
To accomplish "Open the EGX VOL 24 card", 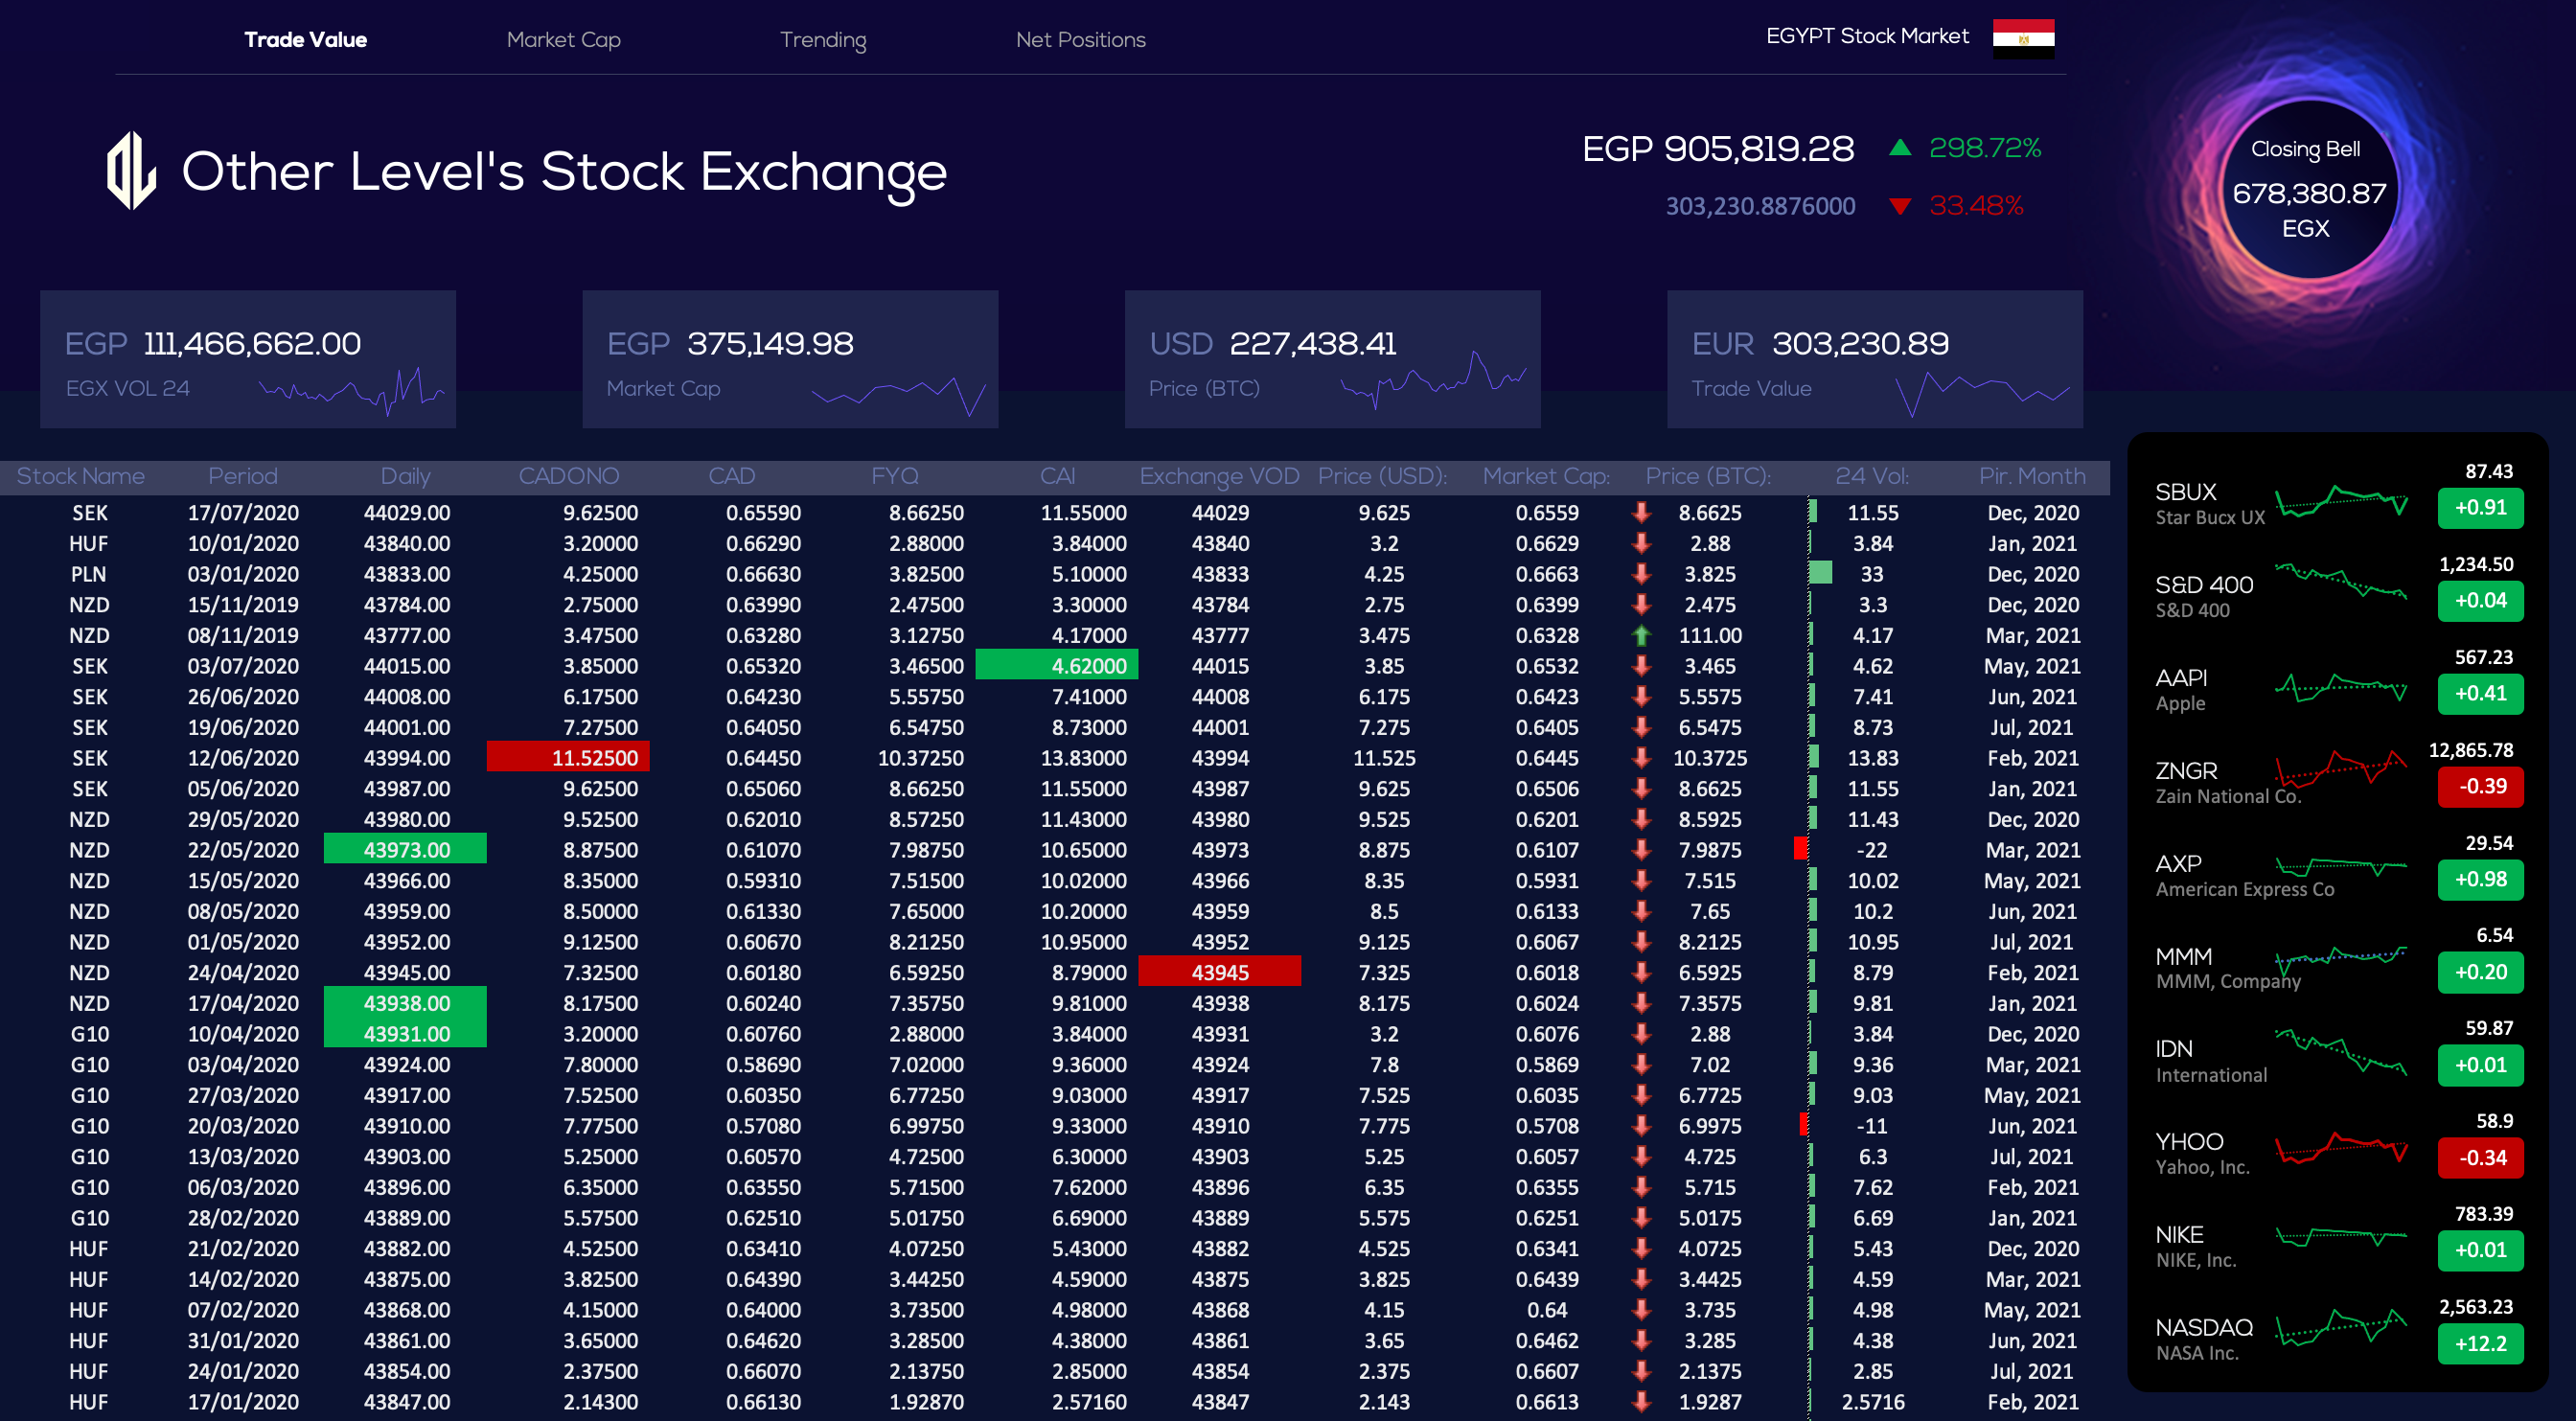I will click(248, 359).
